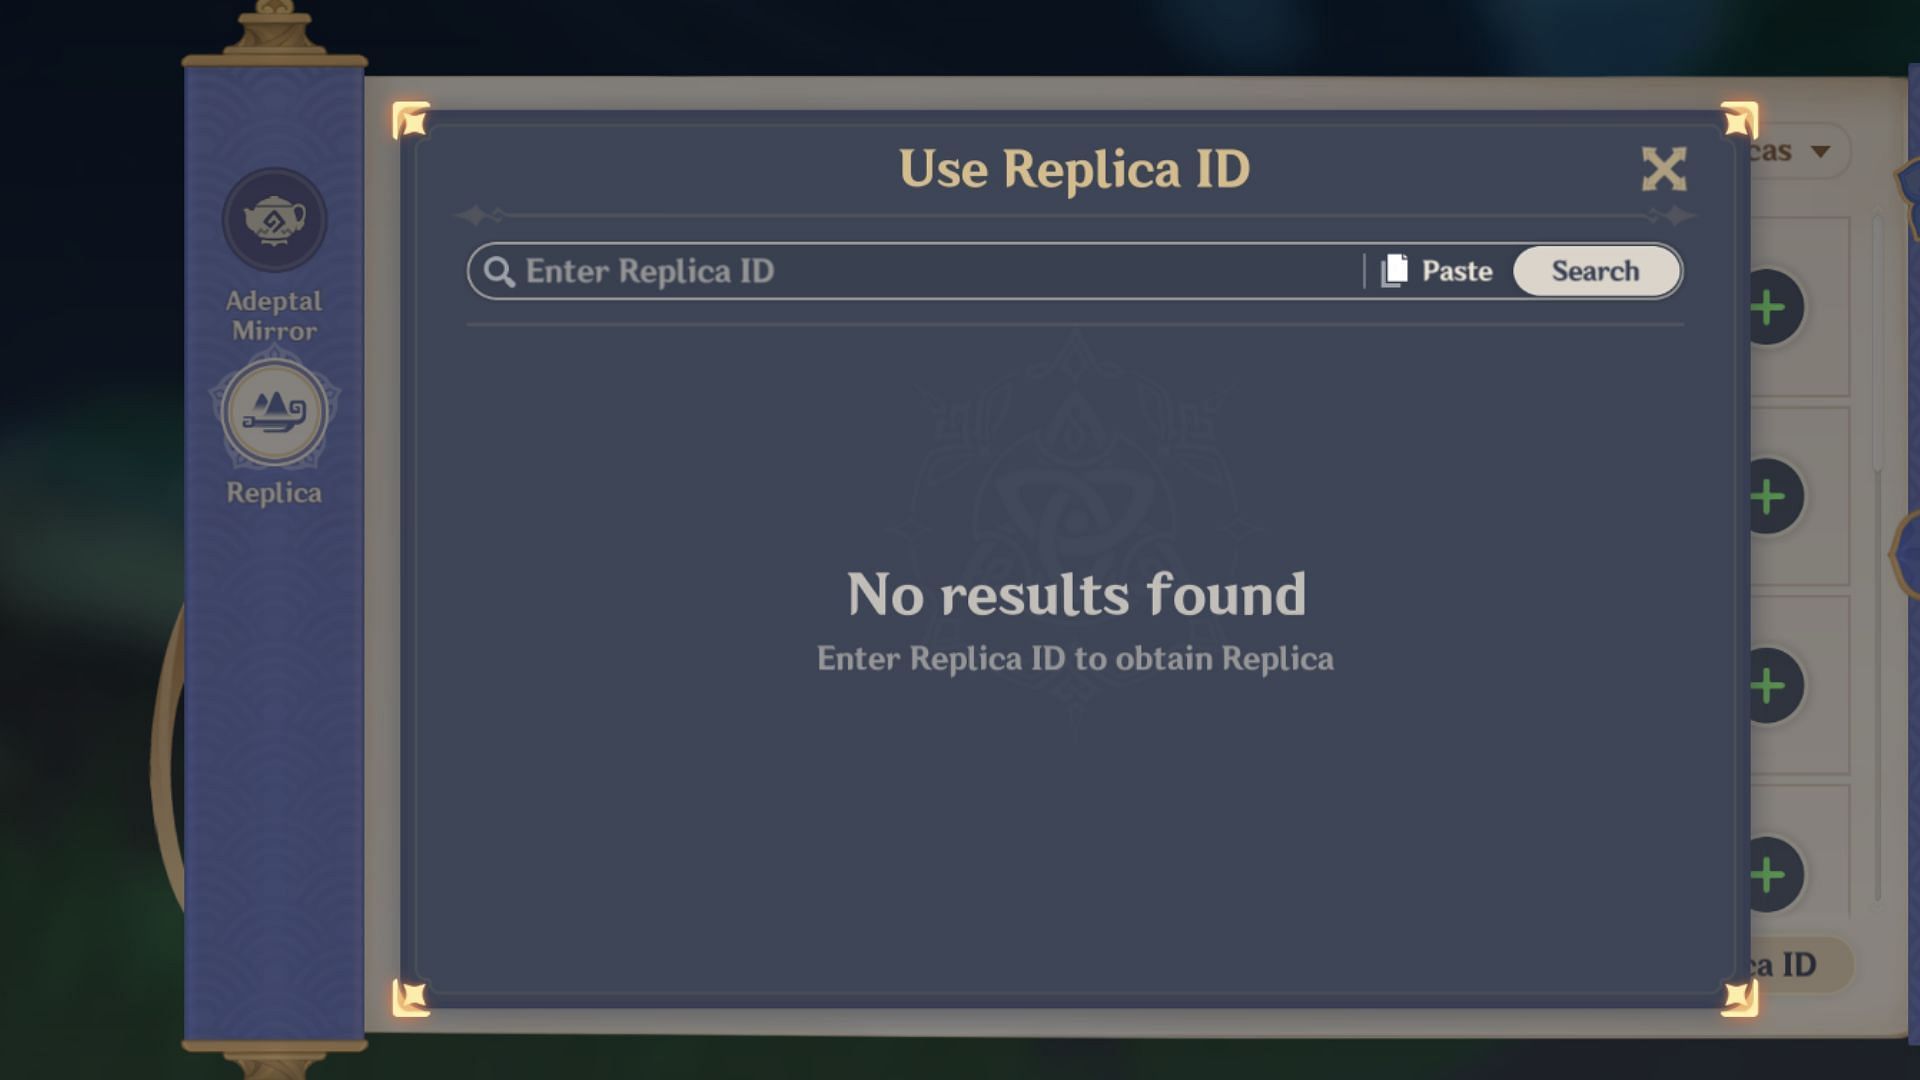Image resolution: width=1920 pixels, height=1080 pixels.
Task: Click the Use Replica ID title
Action: 1073,169
